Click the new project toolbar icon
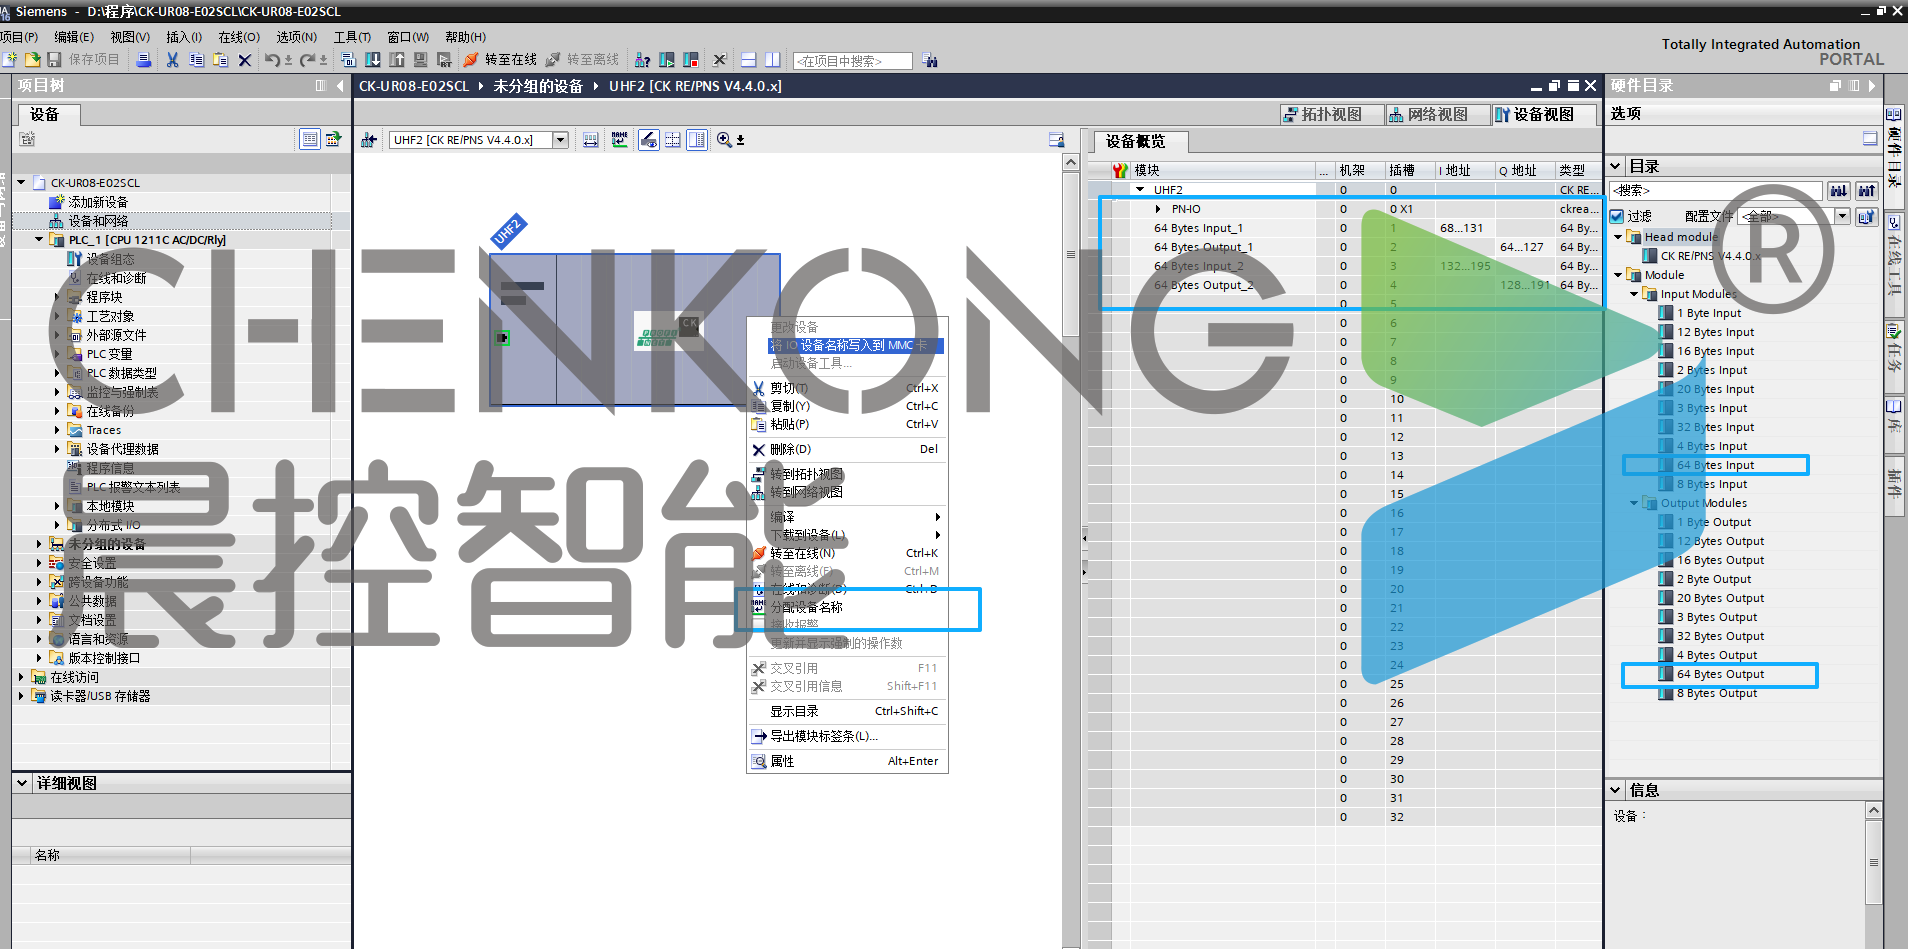 [10, 60]
